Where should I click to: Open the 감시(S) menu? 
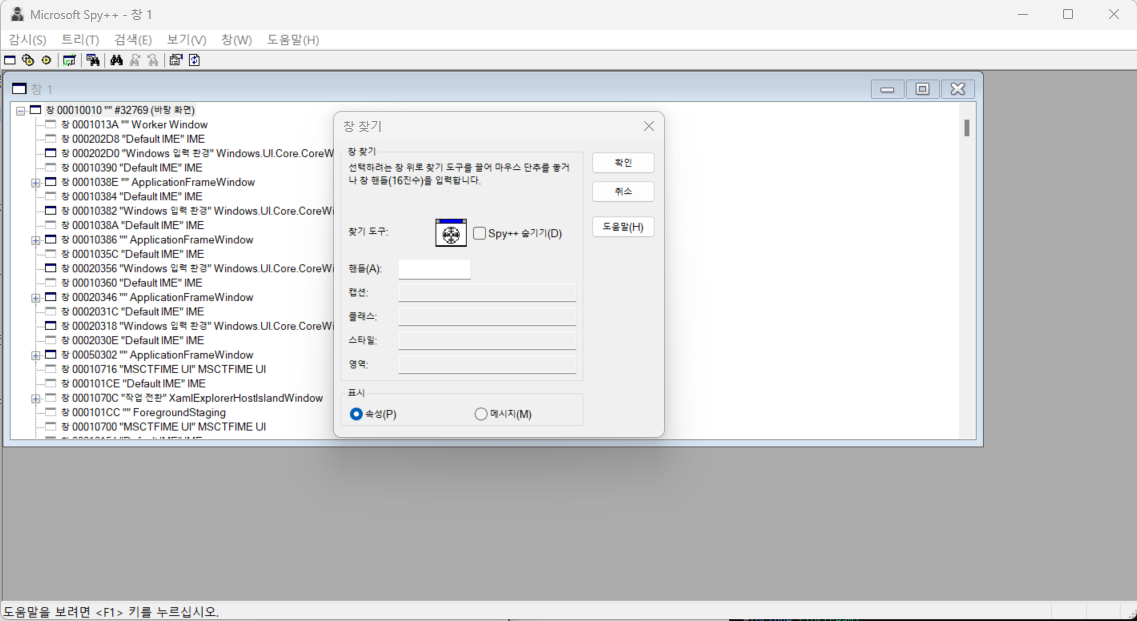pos(27,40)
